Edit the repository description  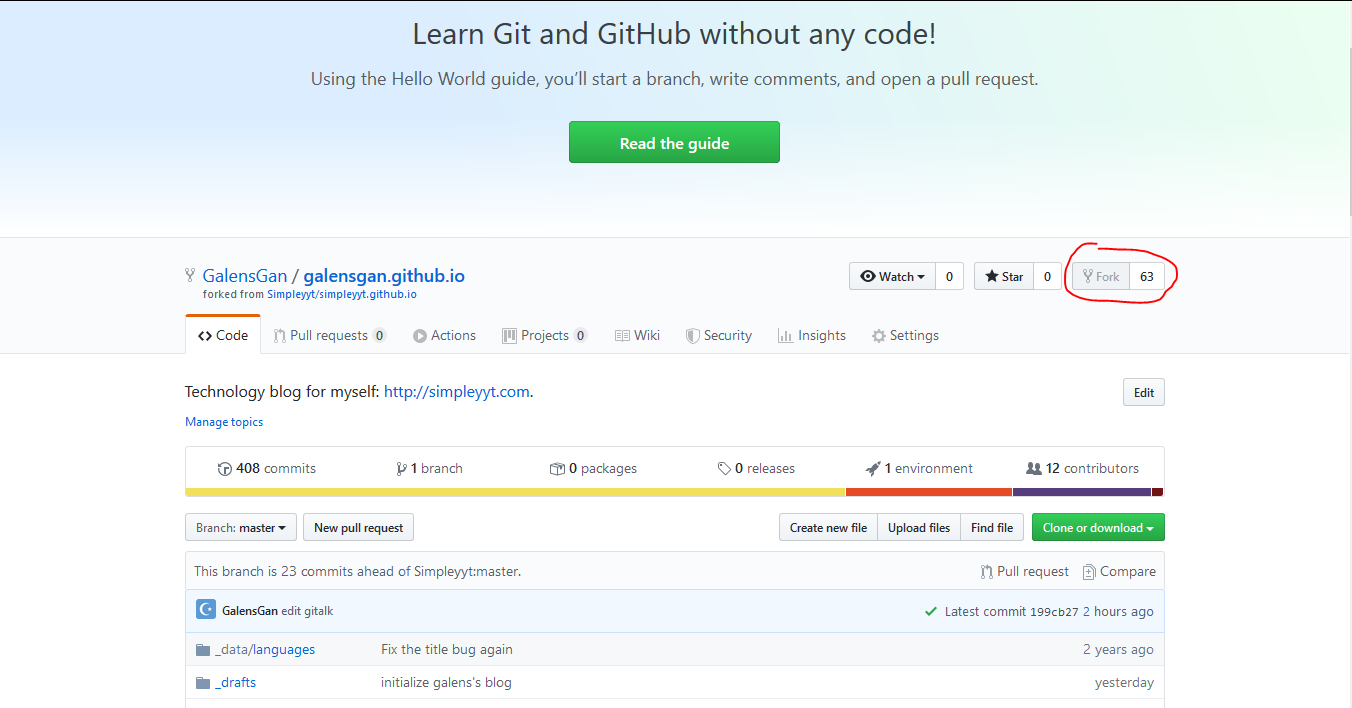click(1143, 393)
